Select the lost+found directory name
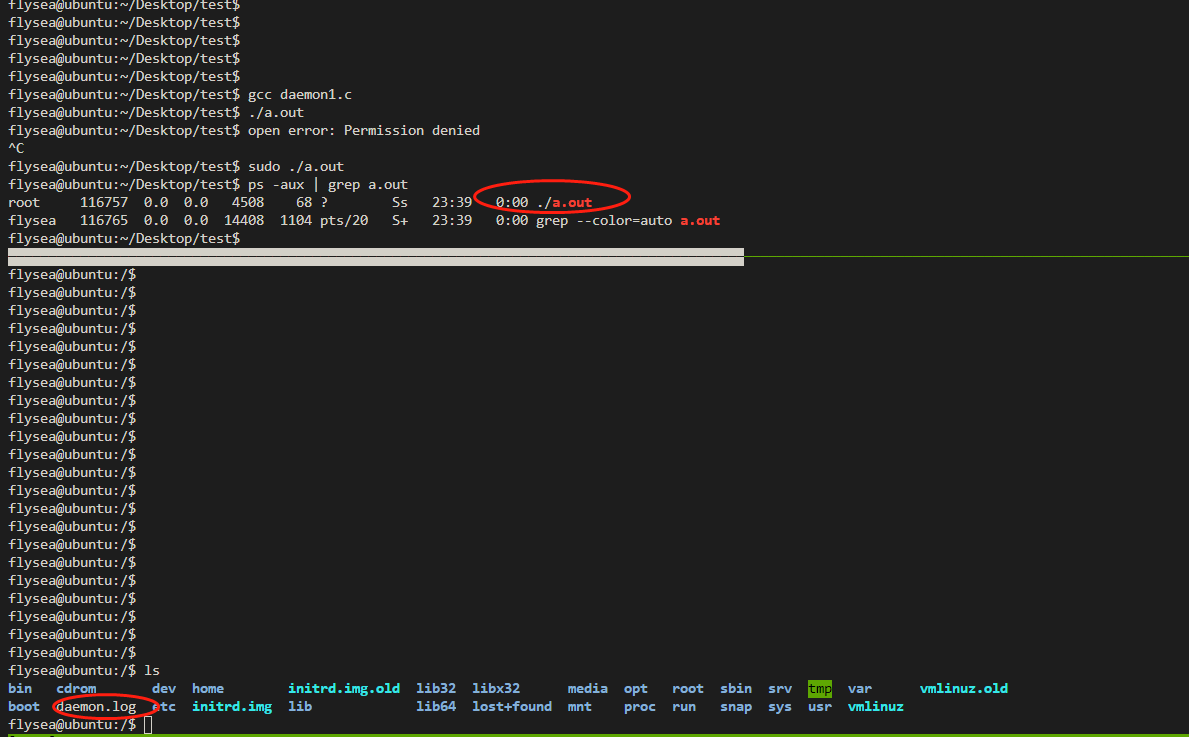1189x737 pixels. [511, 706]
